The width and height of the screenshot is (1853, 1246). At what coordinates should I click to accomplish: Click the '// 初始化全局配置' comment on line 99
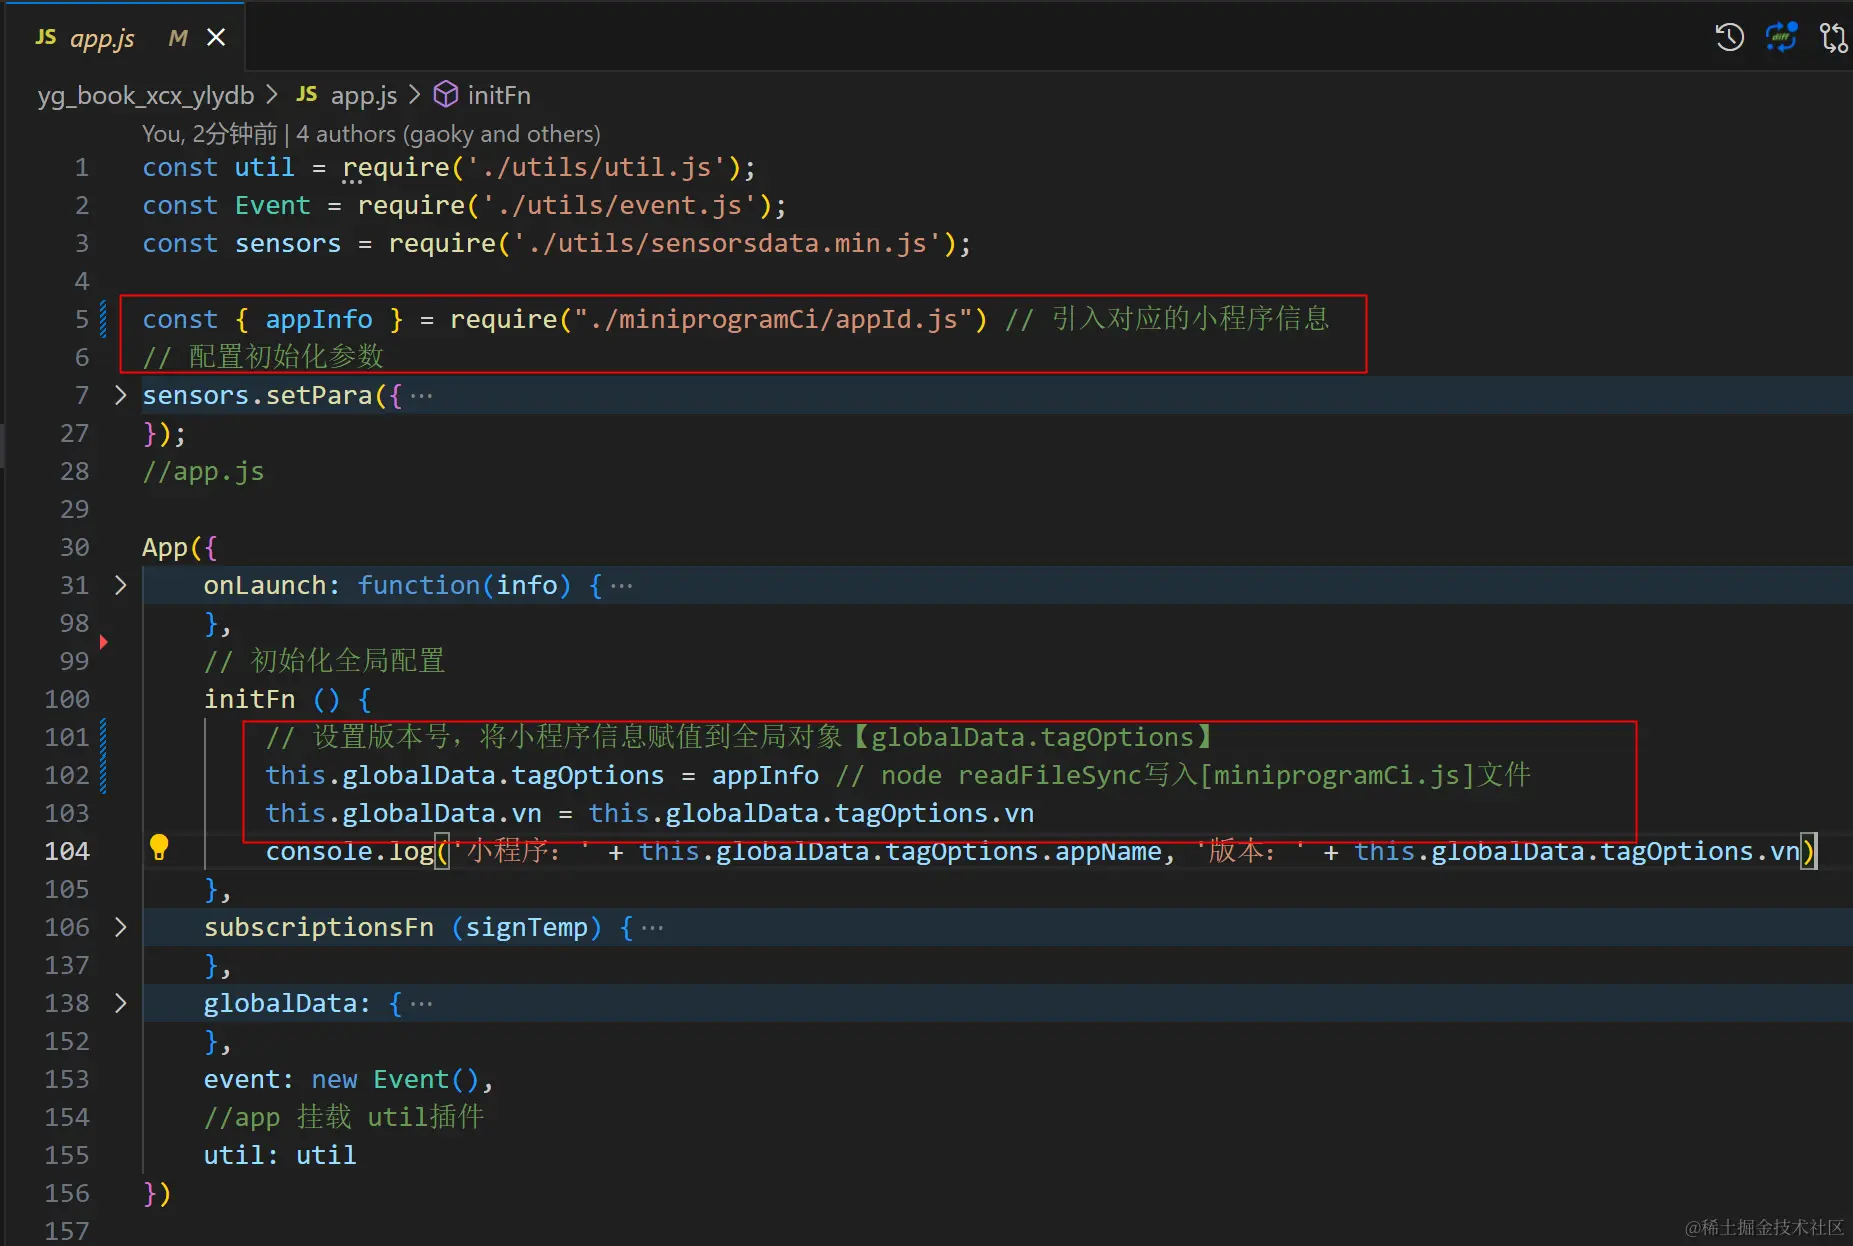[324, 661]
